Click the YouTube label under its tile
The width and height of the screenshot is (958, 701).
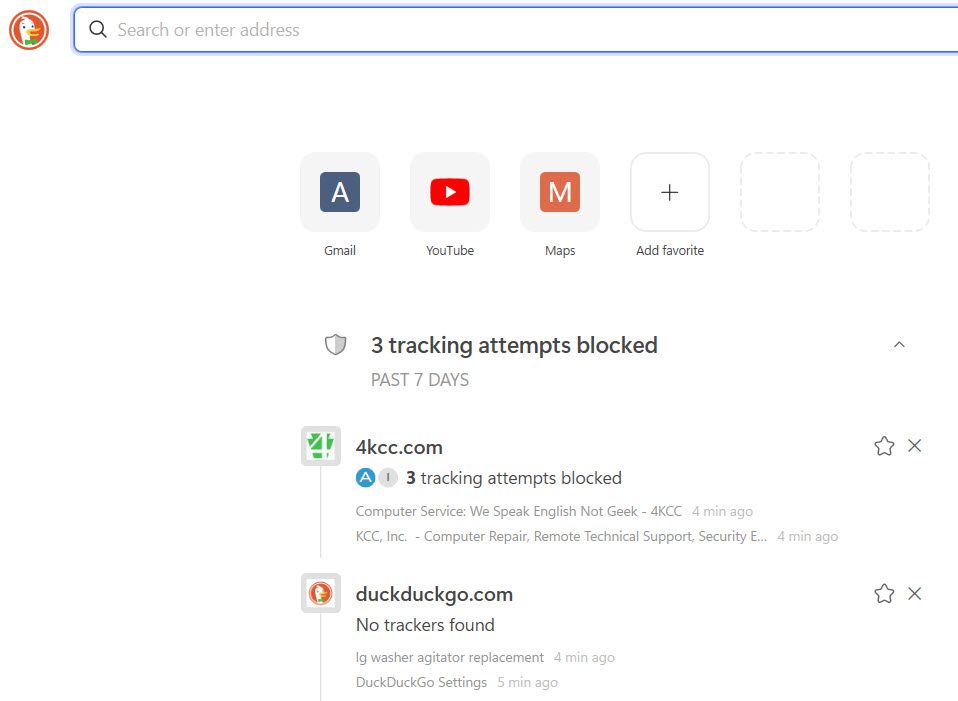tap(450, 250)
